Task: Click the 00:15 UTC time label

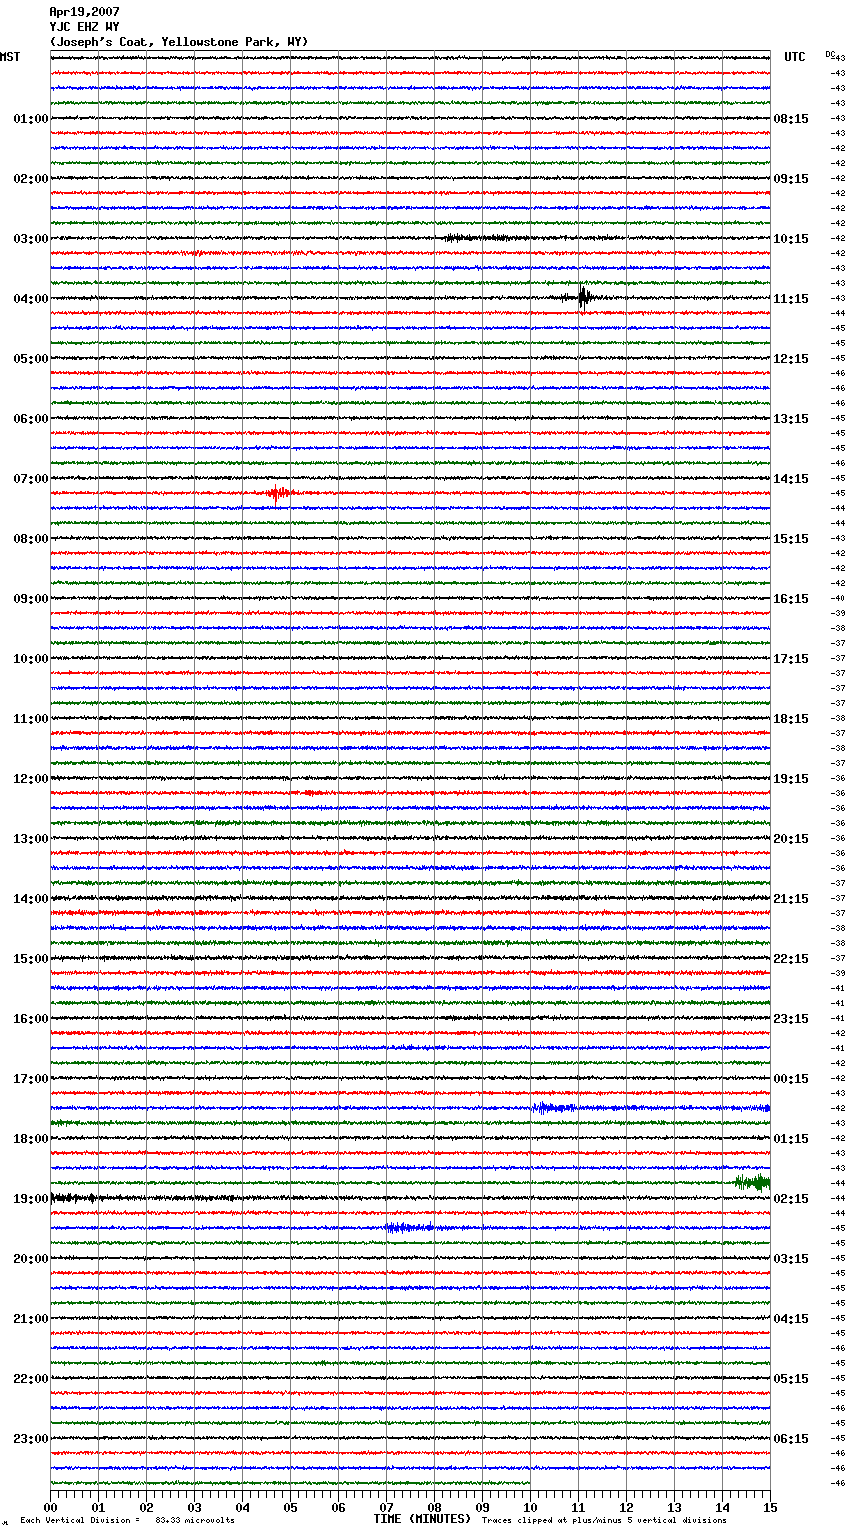Action: [791, 1079]
